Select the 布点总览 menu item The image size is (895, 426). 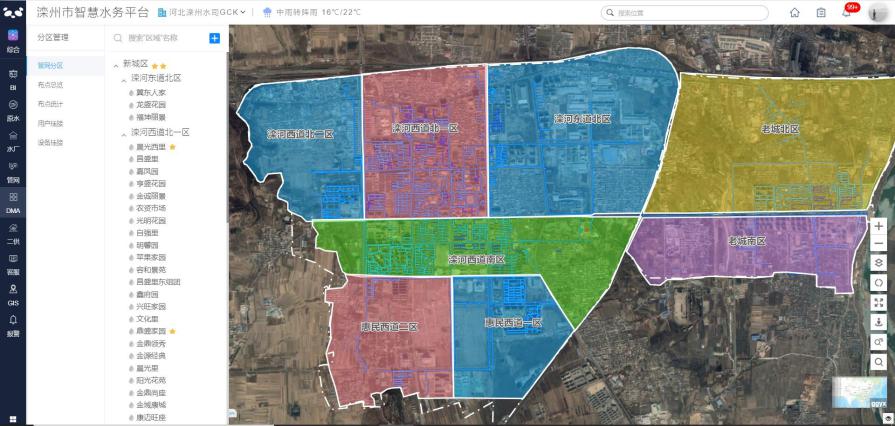pyautogui.click(x=50, y=84)
